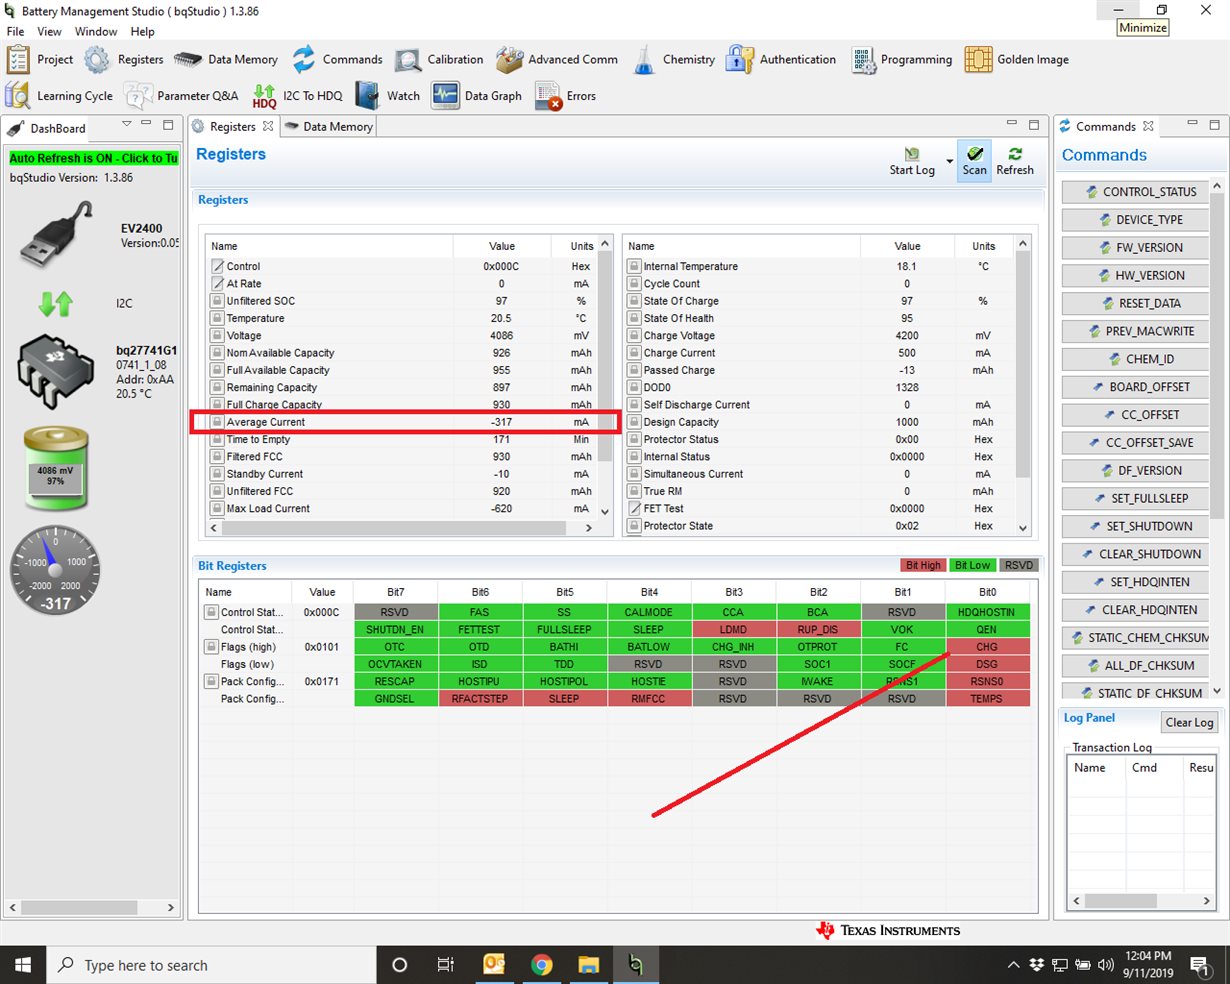Open the Project toolbar icon
The image size is (1230, 984).
point(18,60)
